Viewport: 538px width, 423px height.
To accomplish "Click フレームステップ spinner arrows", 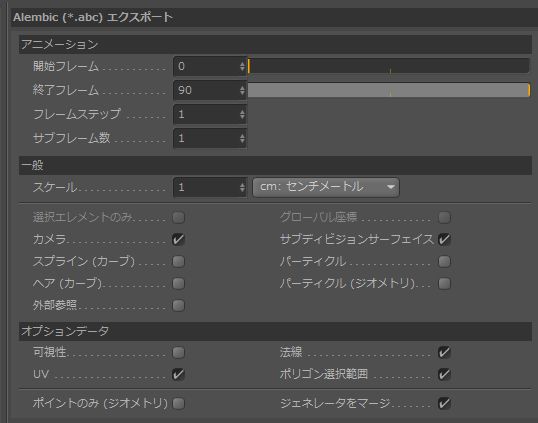I will tap(242, 114).
